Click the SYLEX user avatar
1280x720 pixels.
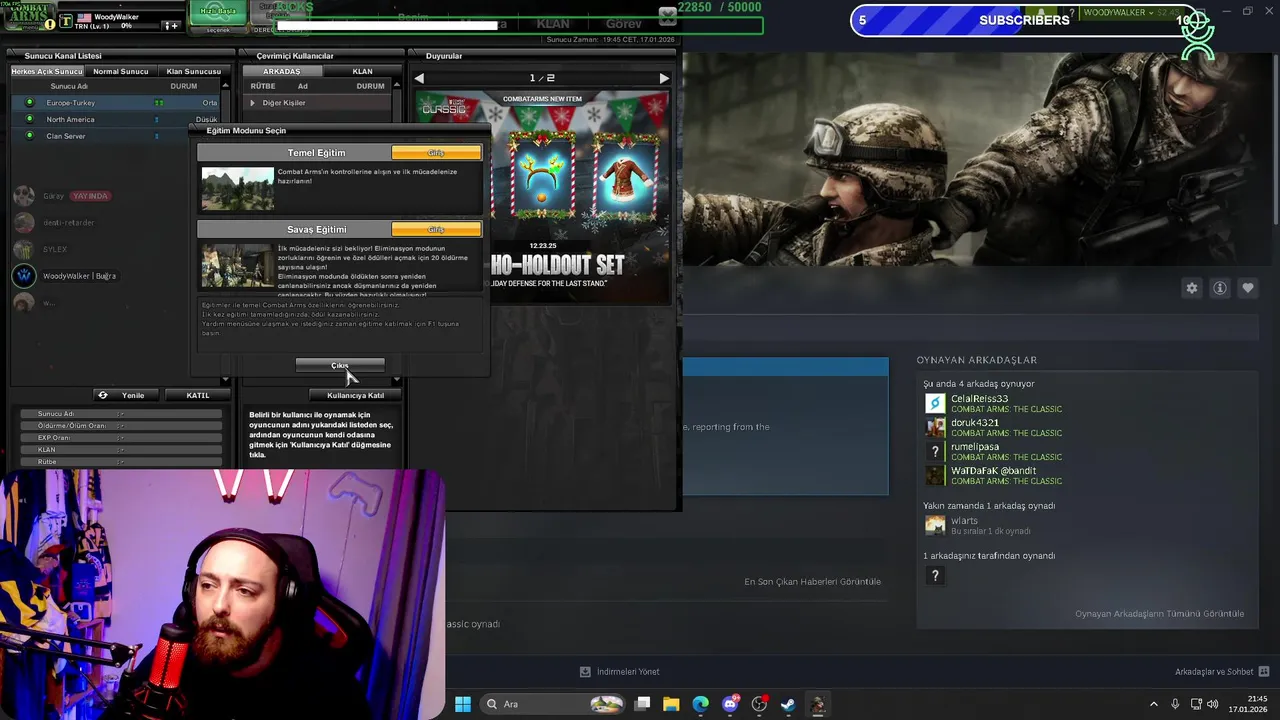(x=24, y=249)
